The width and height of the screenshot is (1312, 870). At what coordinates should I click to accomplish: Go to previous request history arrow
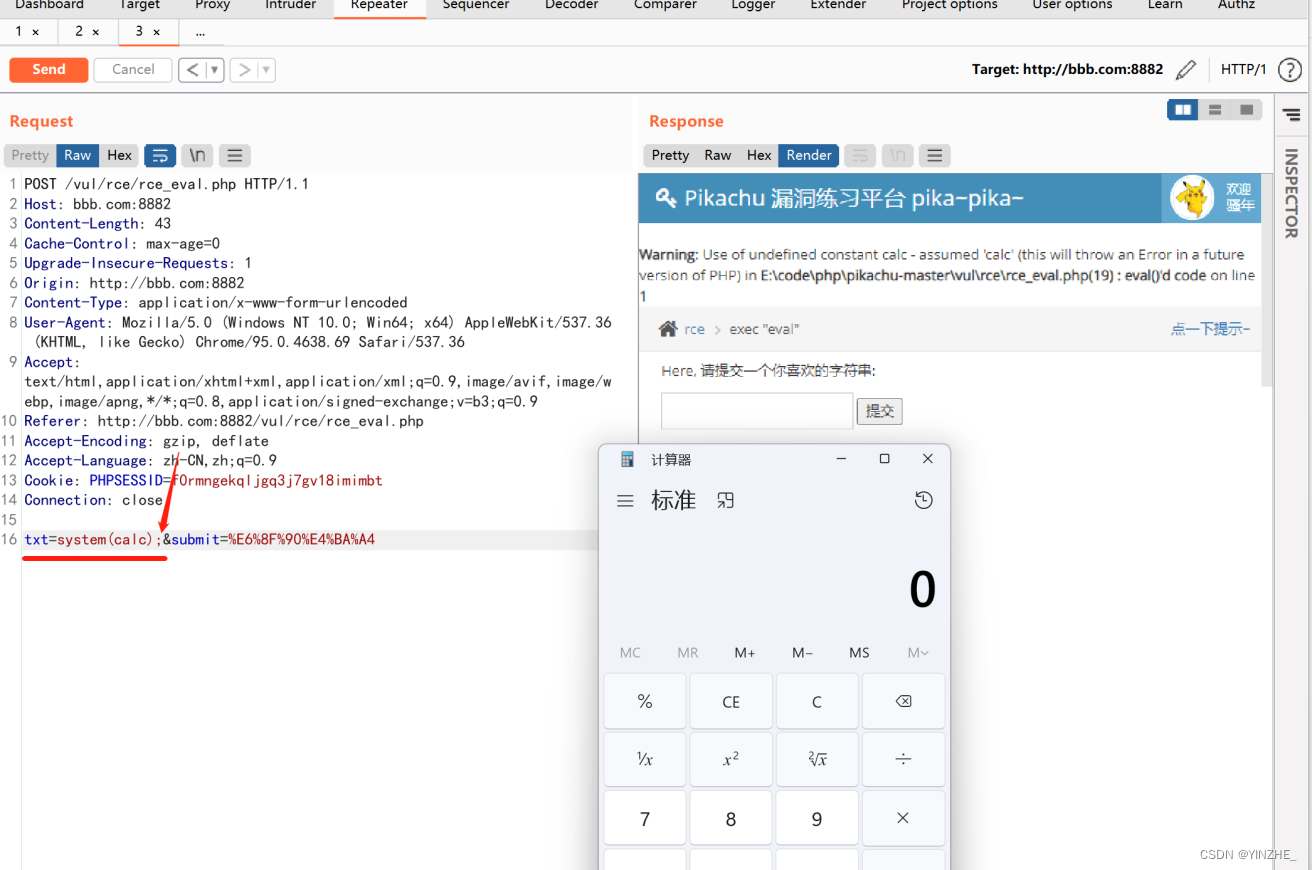pyautogui.click(x=192, y=70)
